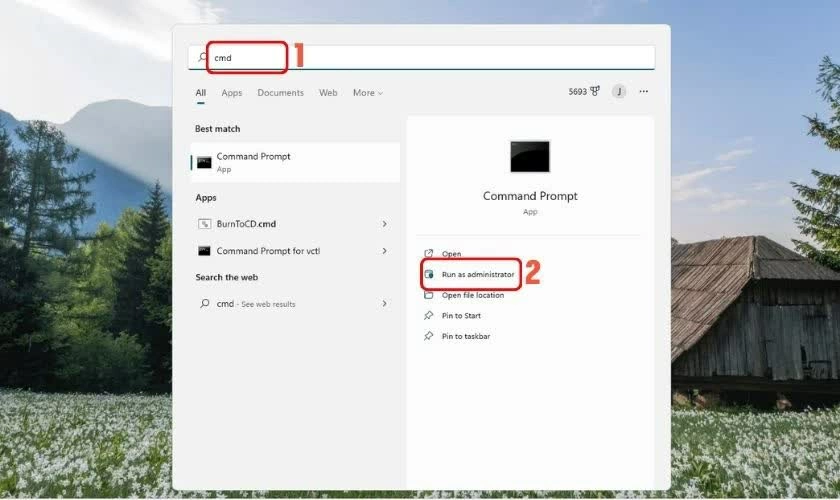Choose Pin to taskbar

point(466,337)
